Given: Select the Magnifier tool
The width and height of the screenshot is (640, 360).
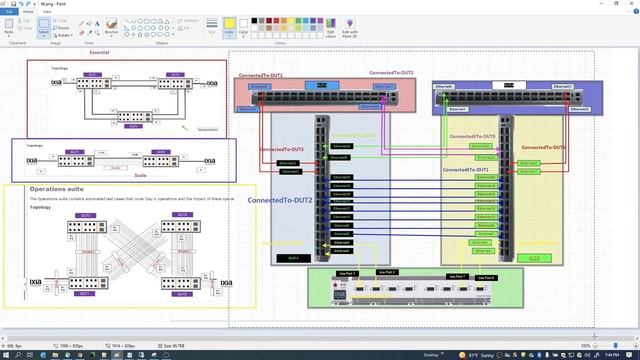Looking at the screenshot, I should [x=97, y=33].
